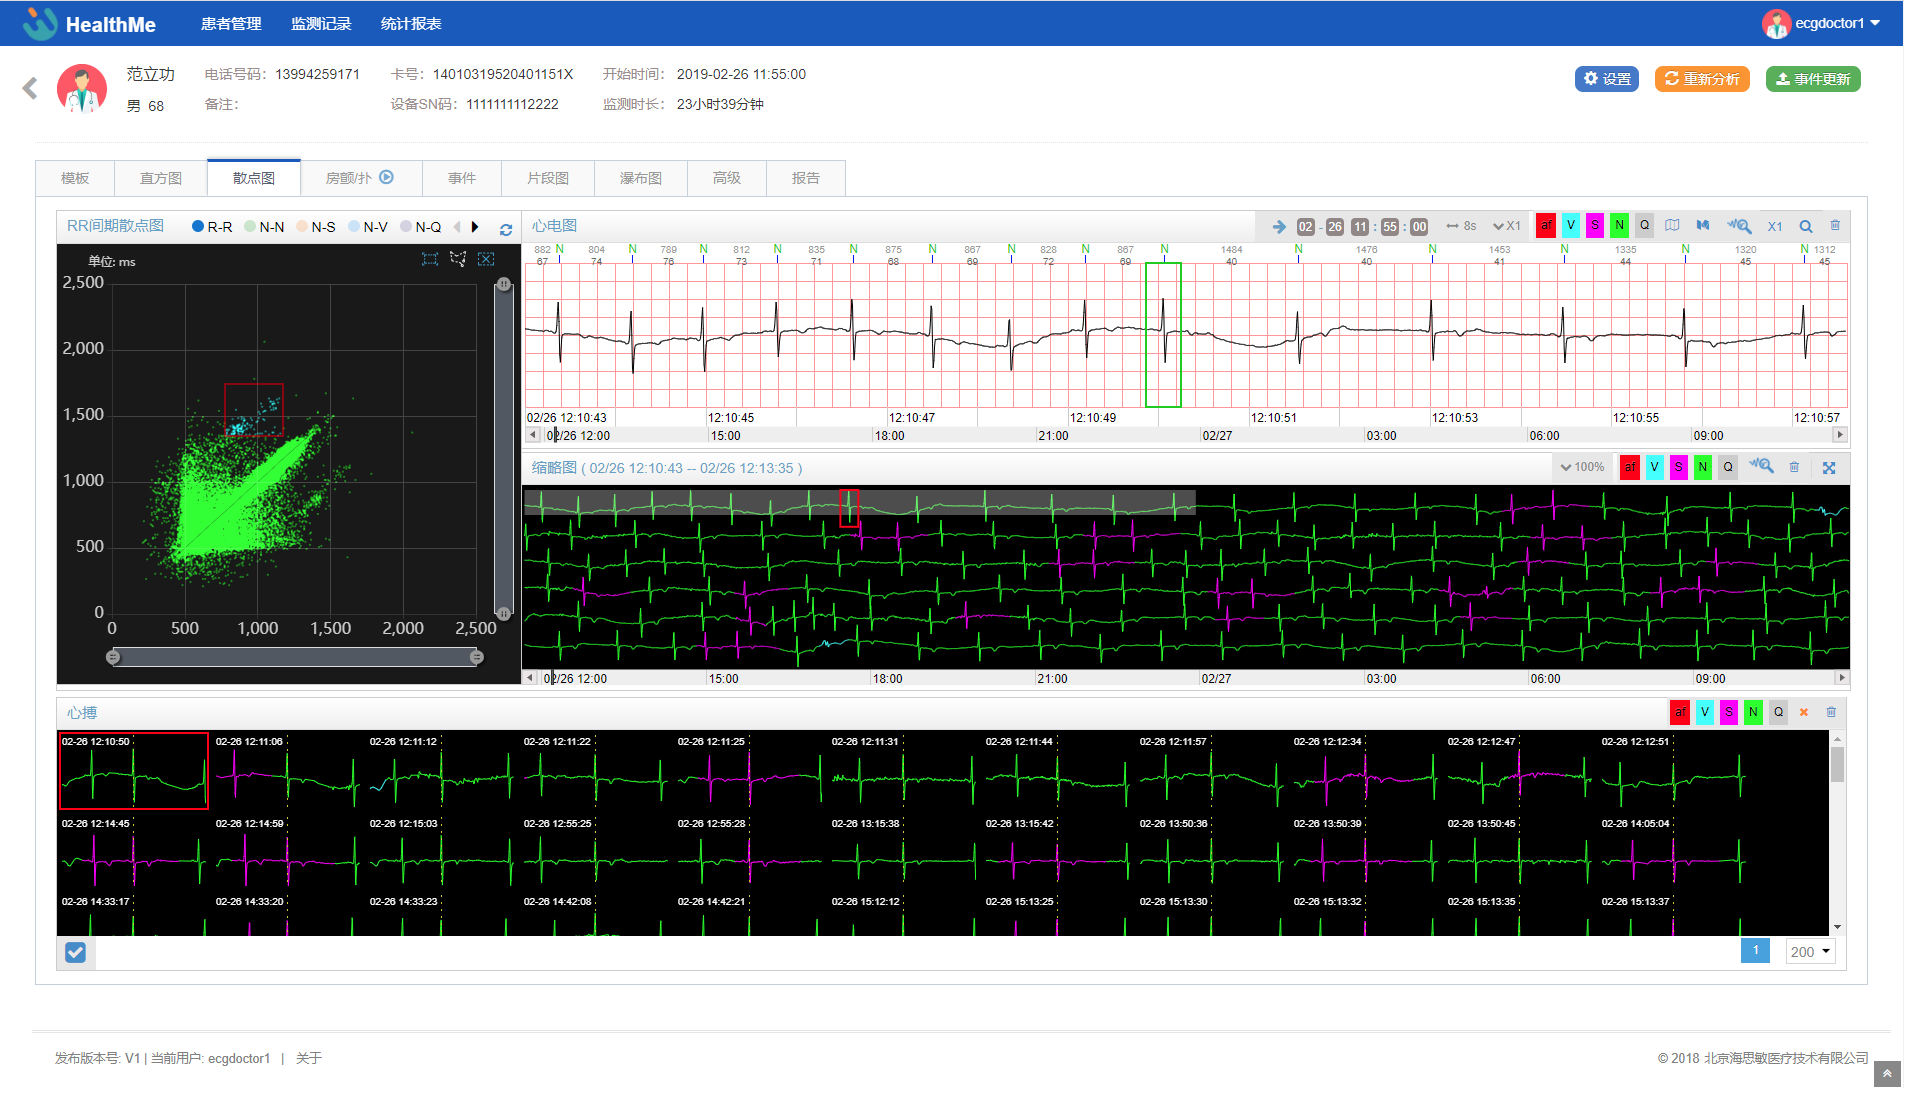This screenshot has height=1094, width=1908.
Task: Open the thumbnail 100% zoom dropdown
Action: click(x=1582, y=467)
